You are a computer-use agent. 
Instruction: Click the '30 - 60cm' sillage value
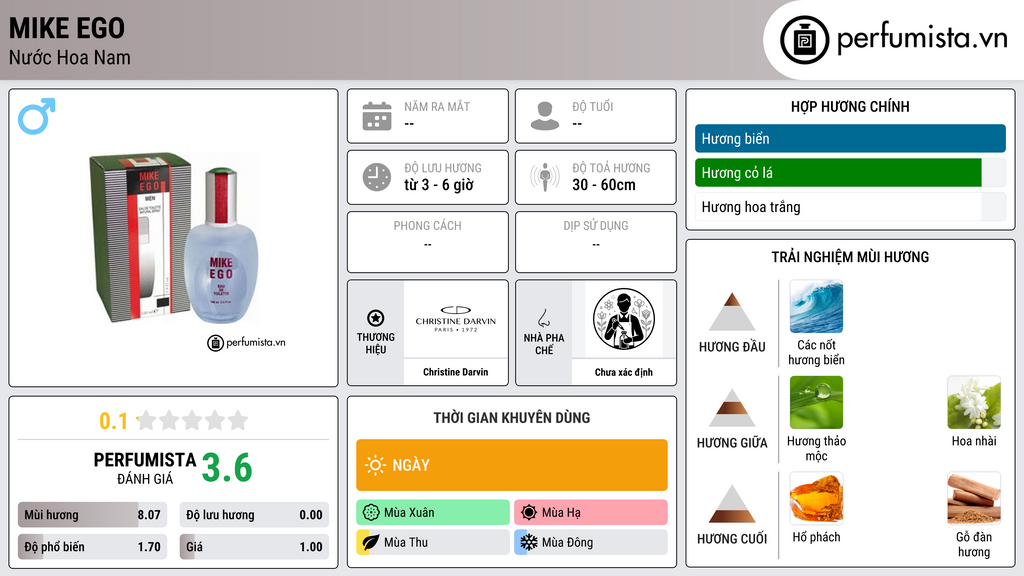pos(604,185)
